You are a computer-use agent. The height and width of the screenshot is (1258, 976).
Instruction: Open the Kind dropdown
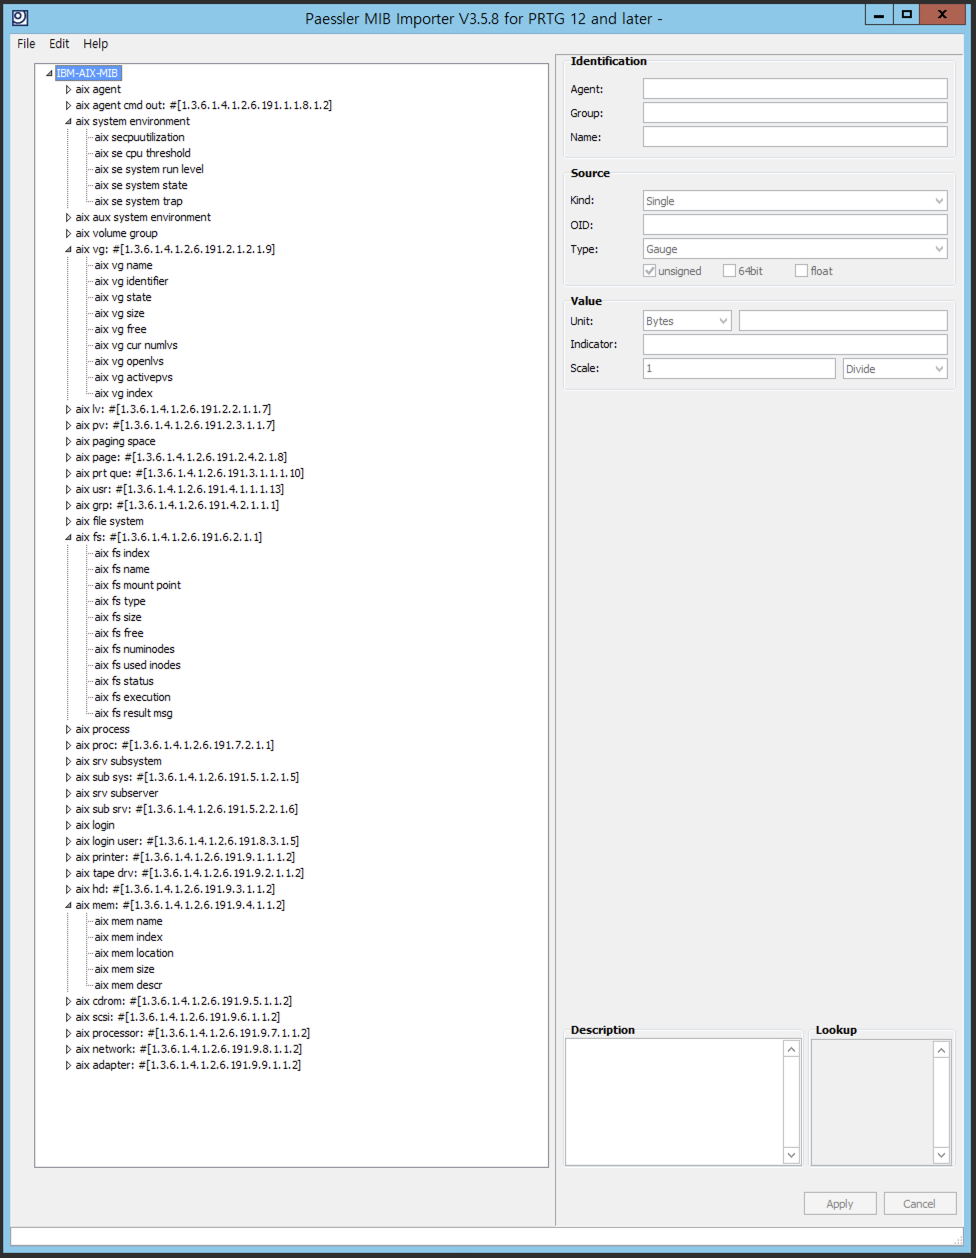point(795,201)
